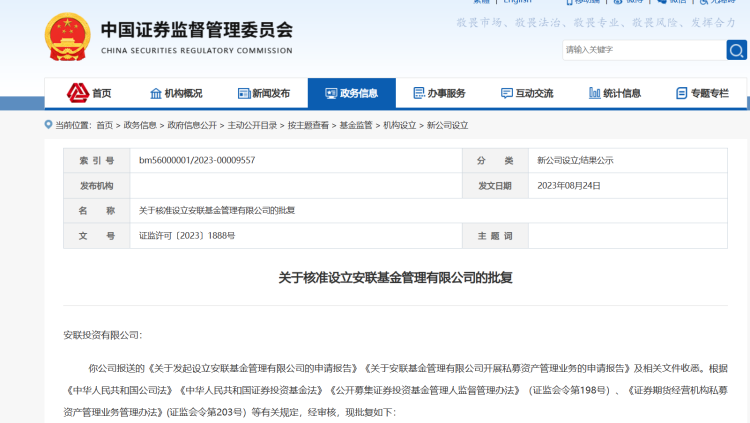
Task: Open the 统计信息 navigation tab
Action: tap(615, 93)
